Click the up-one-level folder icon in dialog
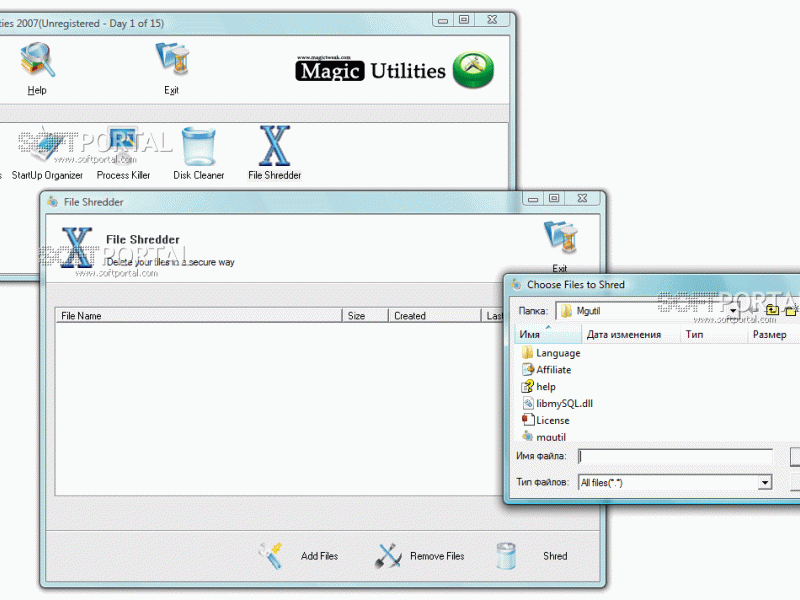800x600 pixels. pos(772,310)
